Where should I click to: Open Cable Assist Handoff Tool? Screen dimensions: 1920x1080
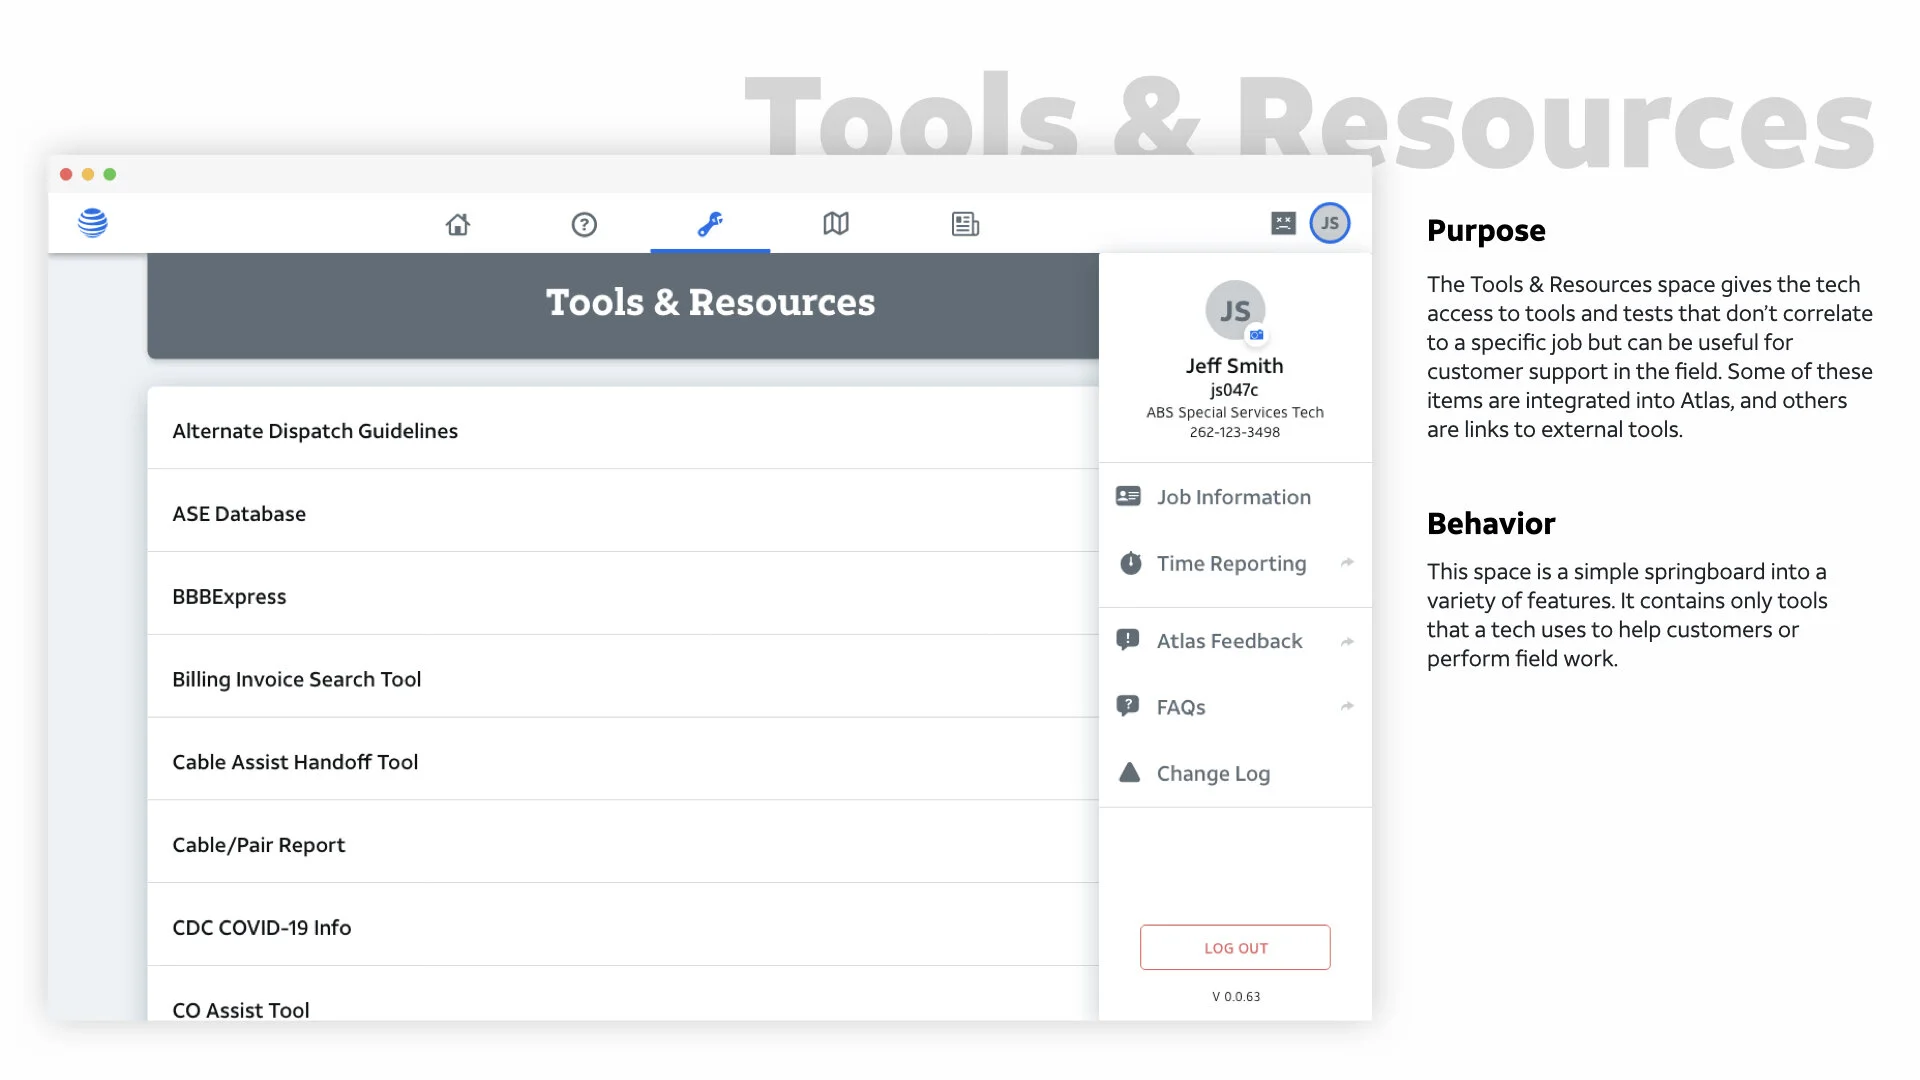coord(295,762)
